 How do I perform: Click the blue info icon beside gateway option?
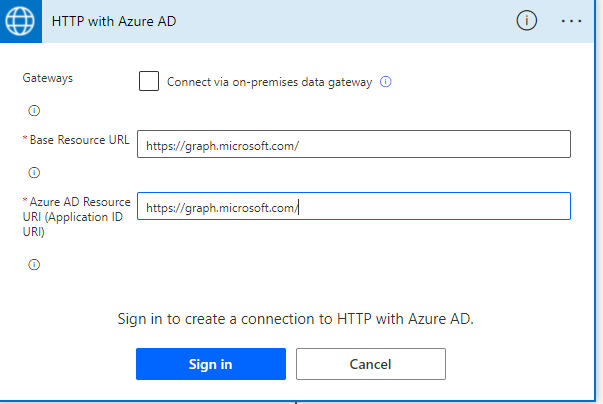[386, 82]
